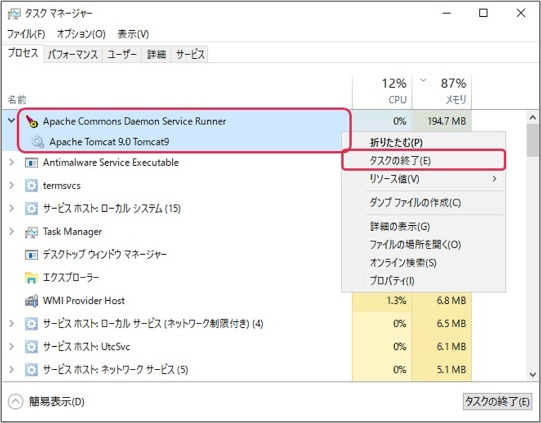Image resolution: width=541 pixels, height=423 pixels.
Task: Expand the サービス ホスト: UtcSvc row
Action: coord(11,346)
